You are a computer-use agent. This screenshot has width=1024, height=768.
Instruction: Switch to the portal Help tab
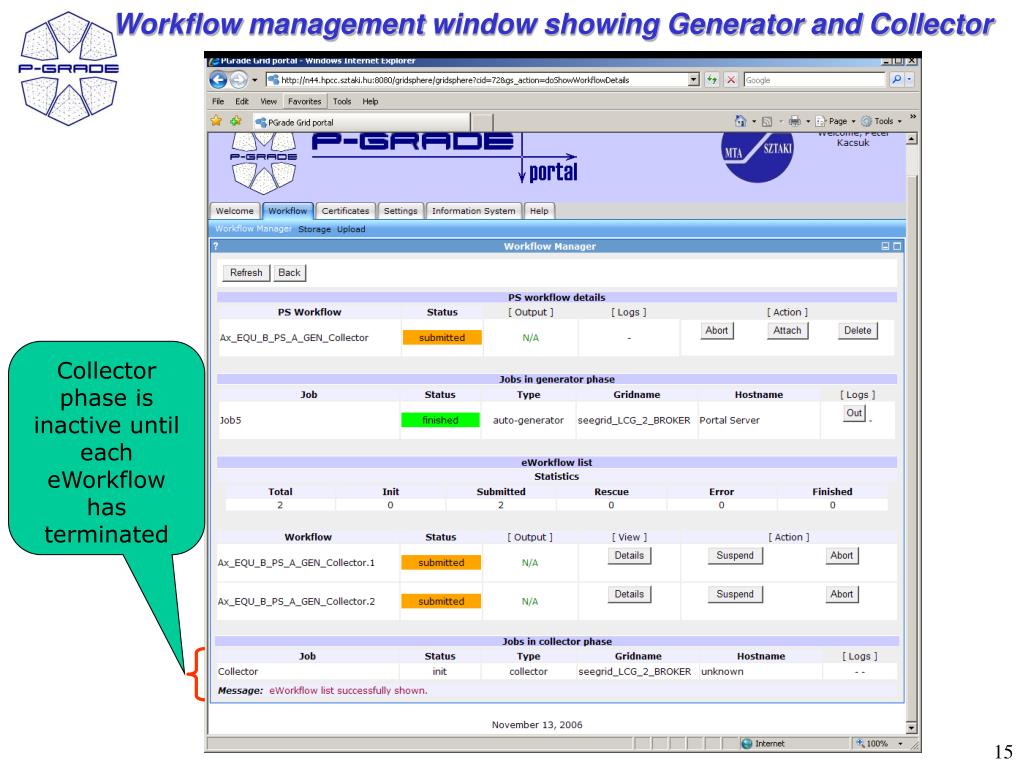[x=539, y=211]
